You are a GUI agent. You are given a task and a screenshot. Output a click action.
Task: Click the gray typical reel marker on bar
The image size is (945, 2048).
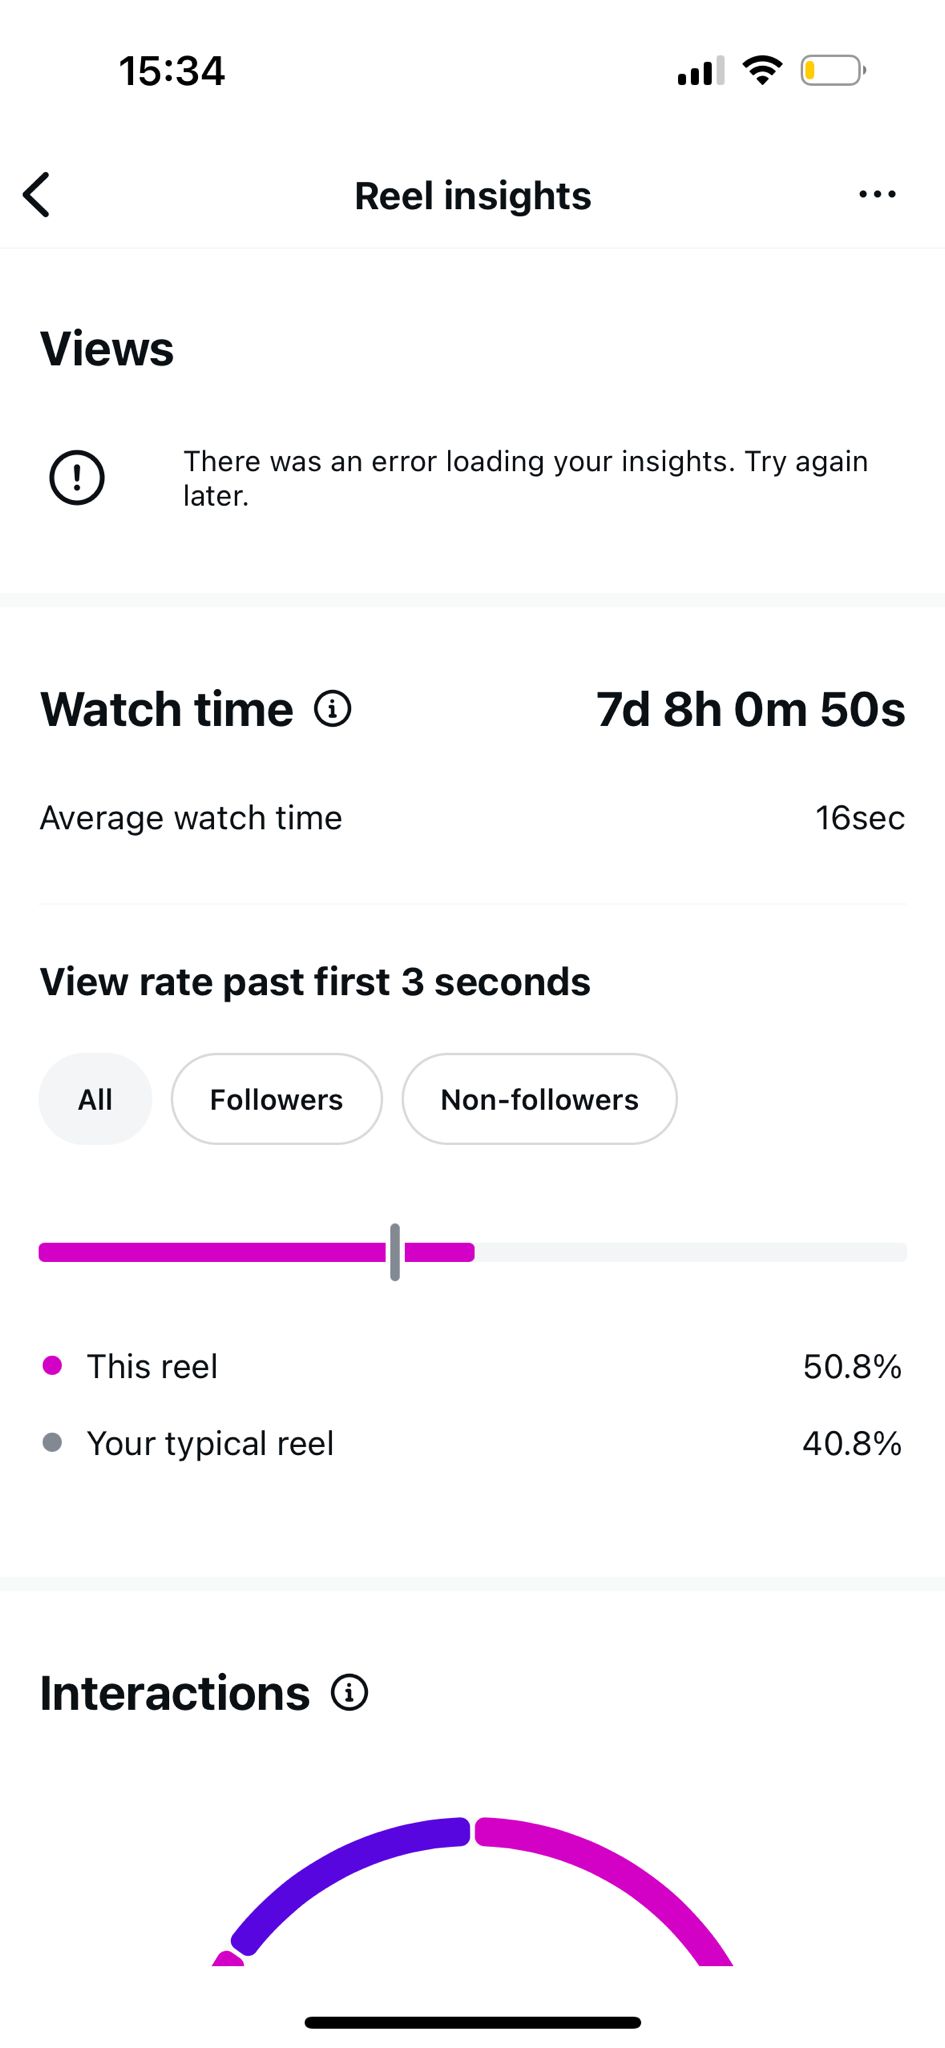pyautogui.click(x=395, y=1252)
